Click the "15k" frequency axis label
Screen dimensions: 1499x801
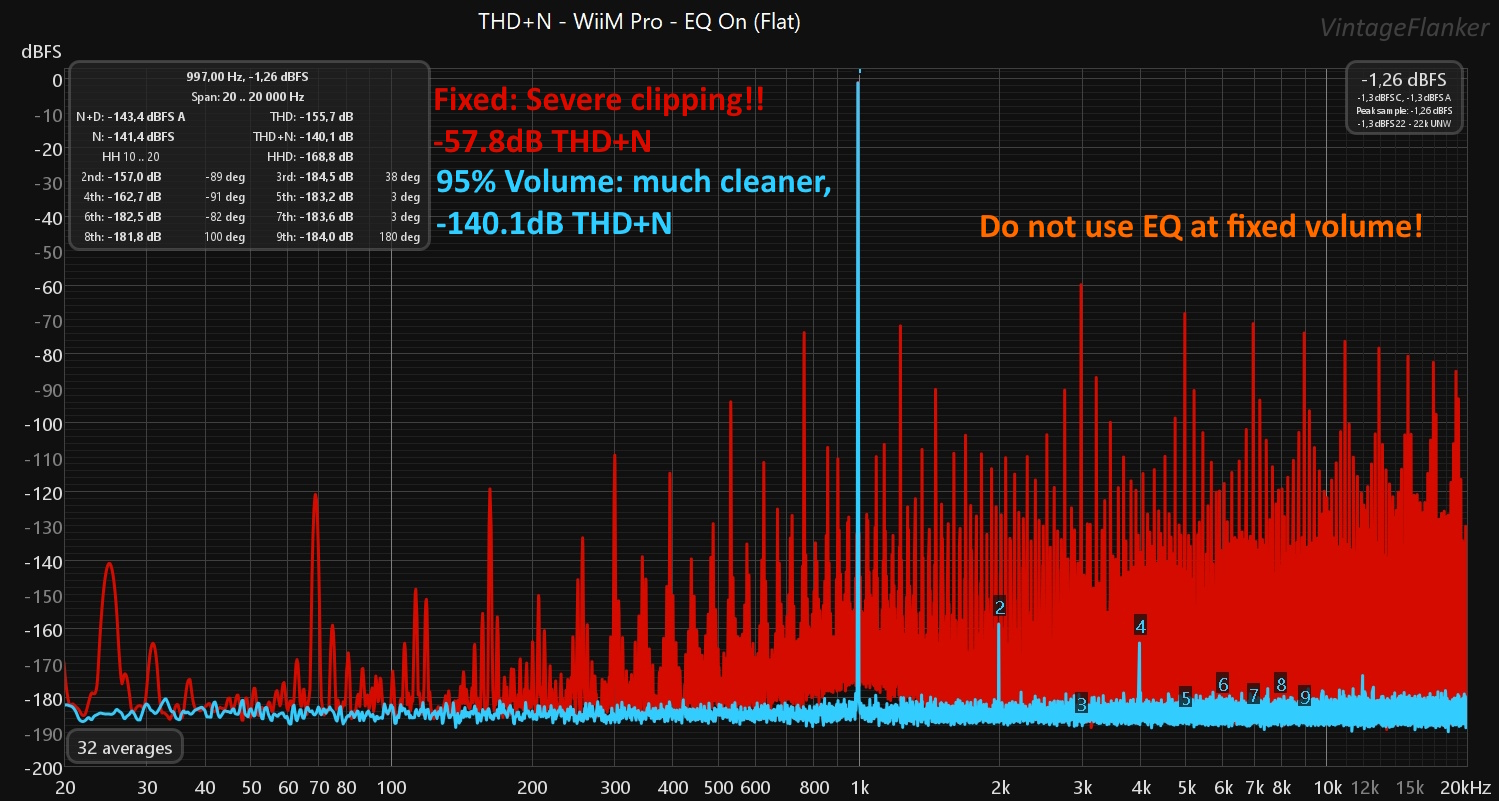1410,786
